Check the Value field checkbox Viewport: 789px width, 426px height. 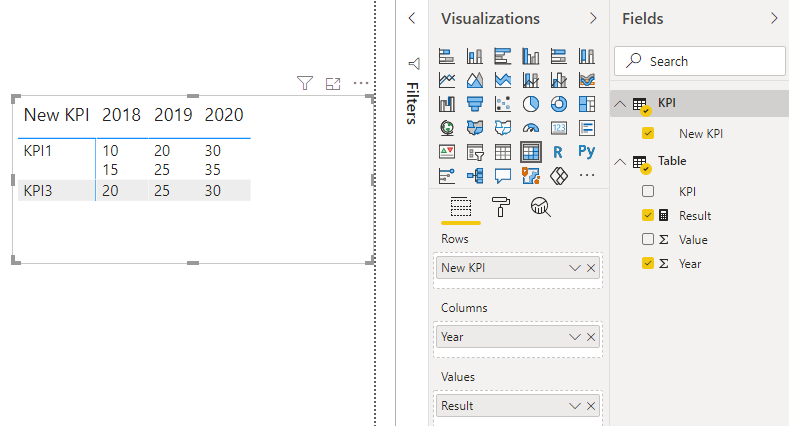coord(648,239)
